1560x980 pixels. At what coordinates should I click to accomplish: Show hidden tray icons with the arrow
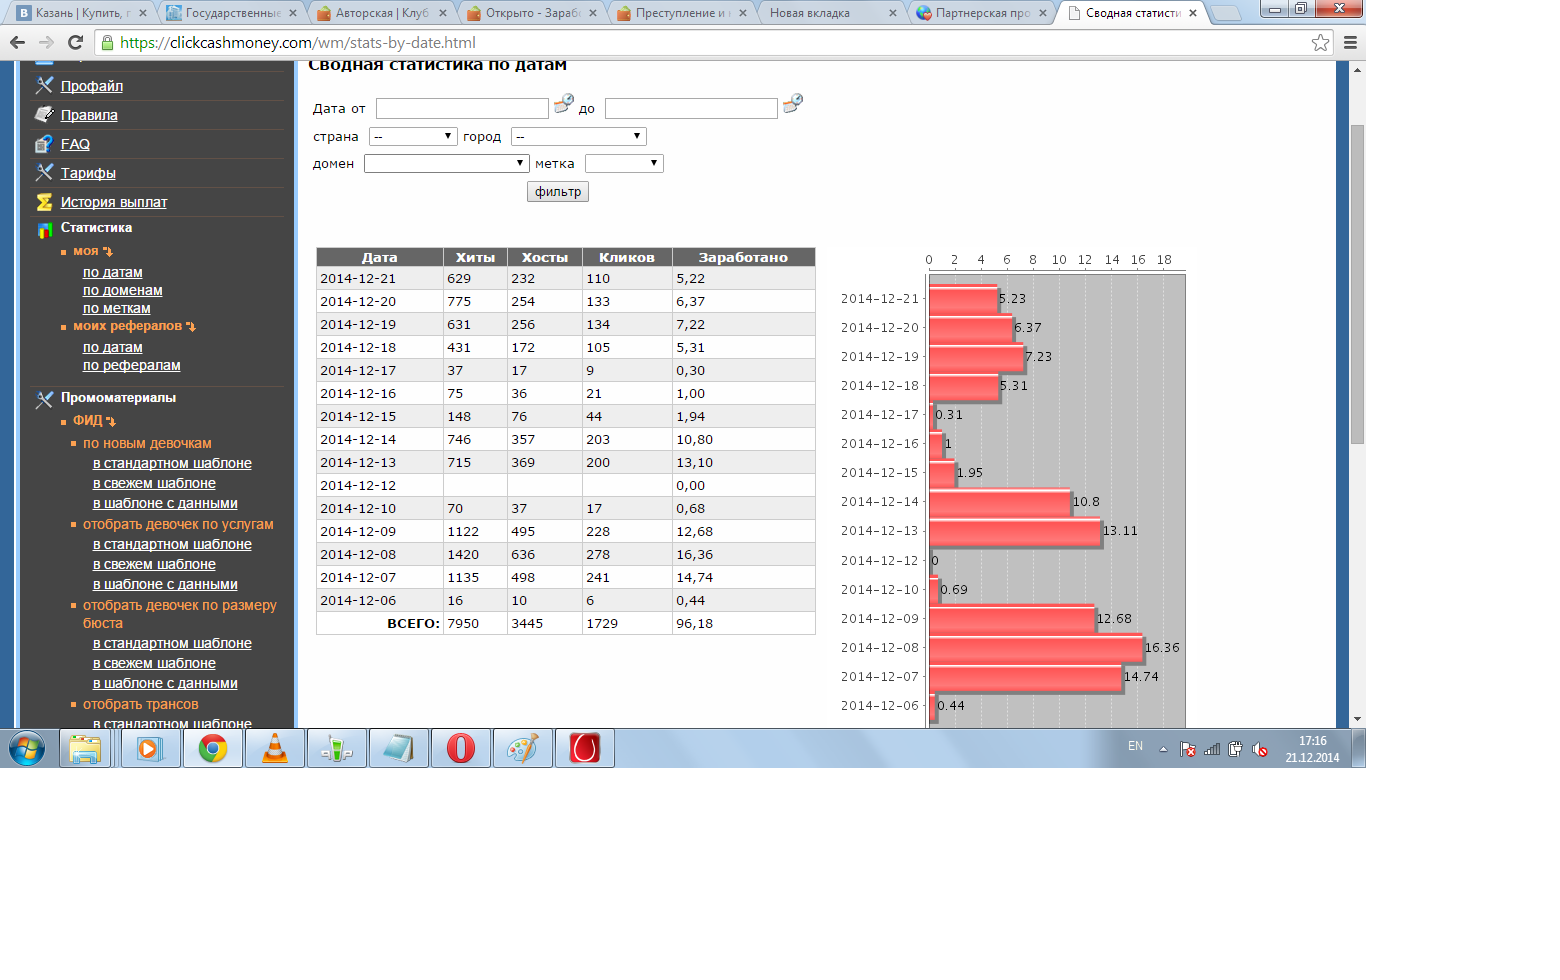click(1163, 749)
